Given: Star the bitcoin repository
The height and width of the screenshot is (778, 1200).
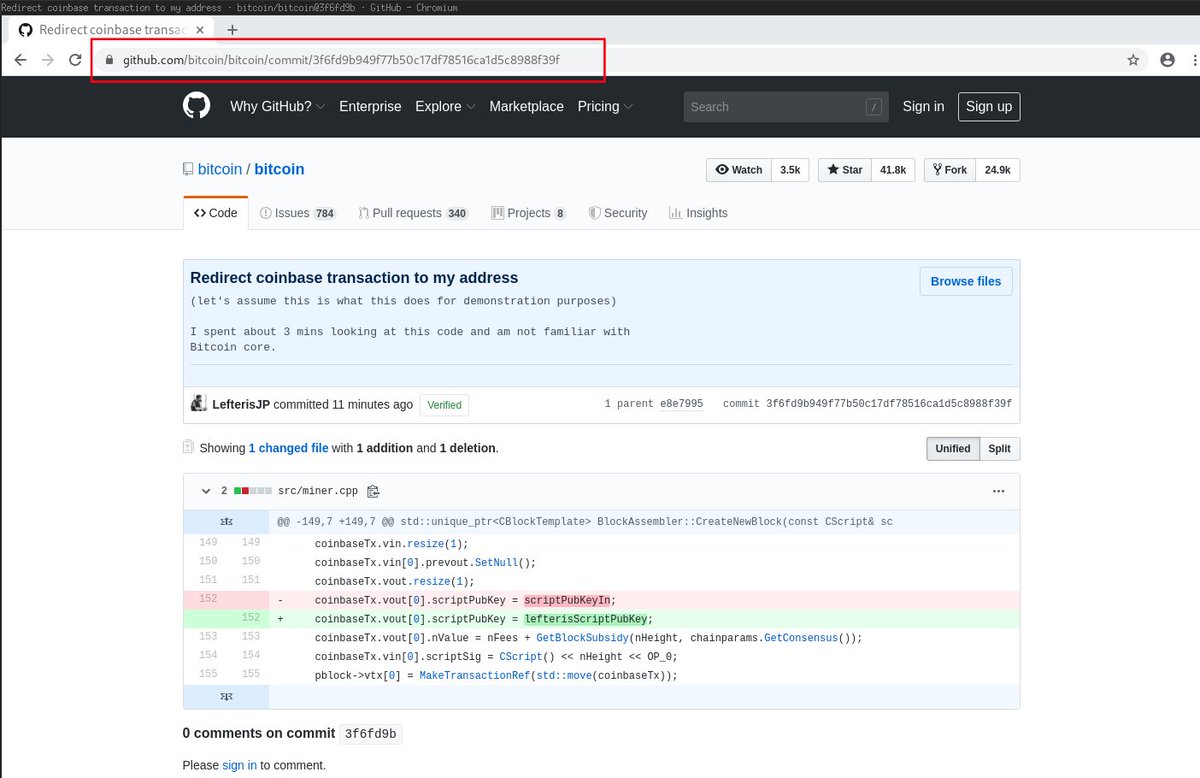Looking at the screenshot, I should coord(845,170).
